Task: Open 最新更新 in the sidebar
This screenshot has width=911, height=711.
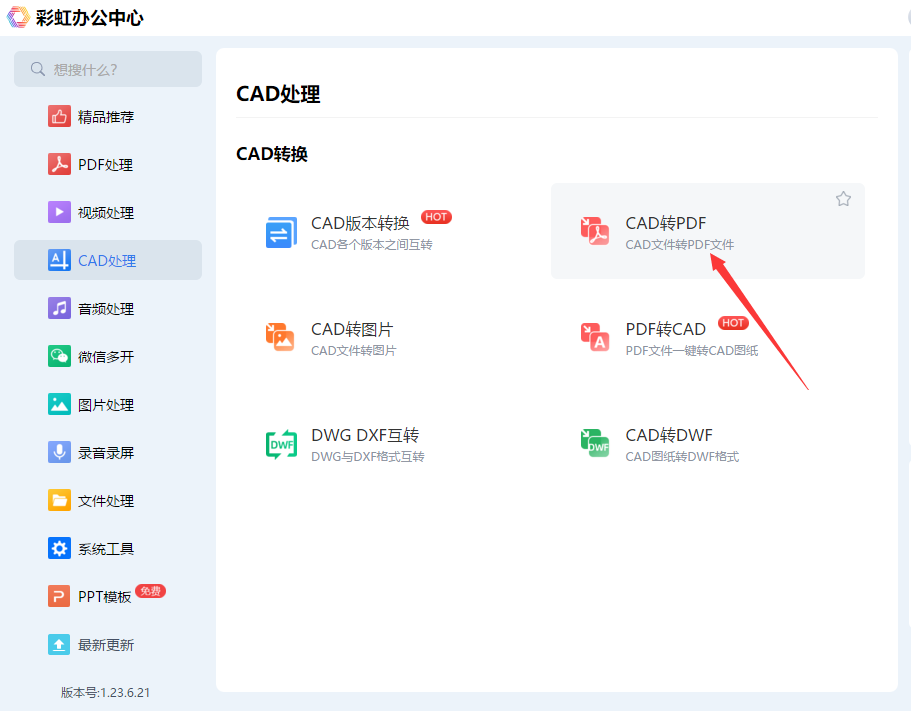Action: [108, 644]
